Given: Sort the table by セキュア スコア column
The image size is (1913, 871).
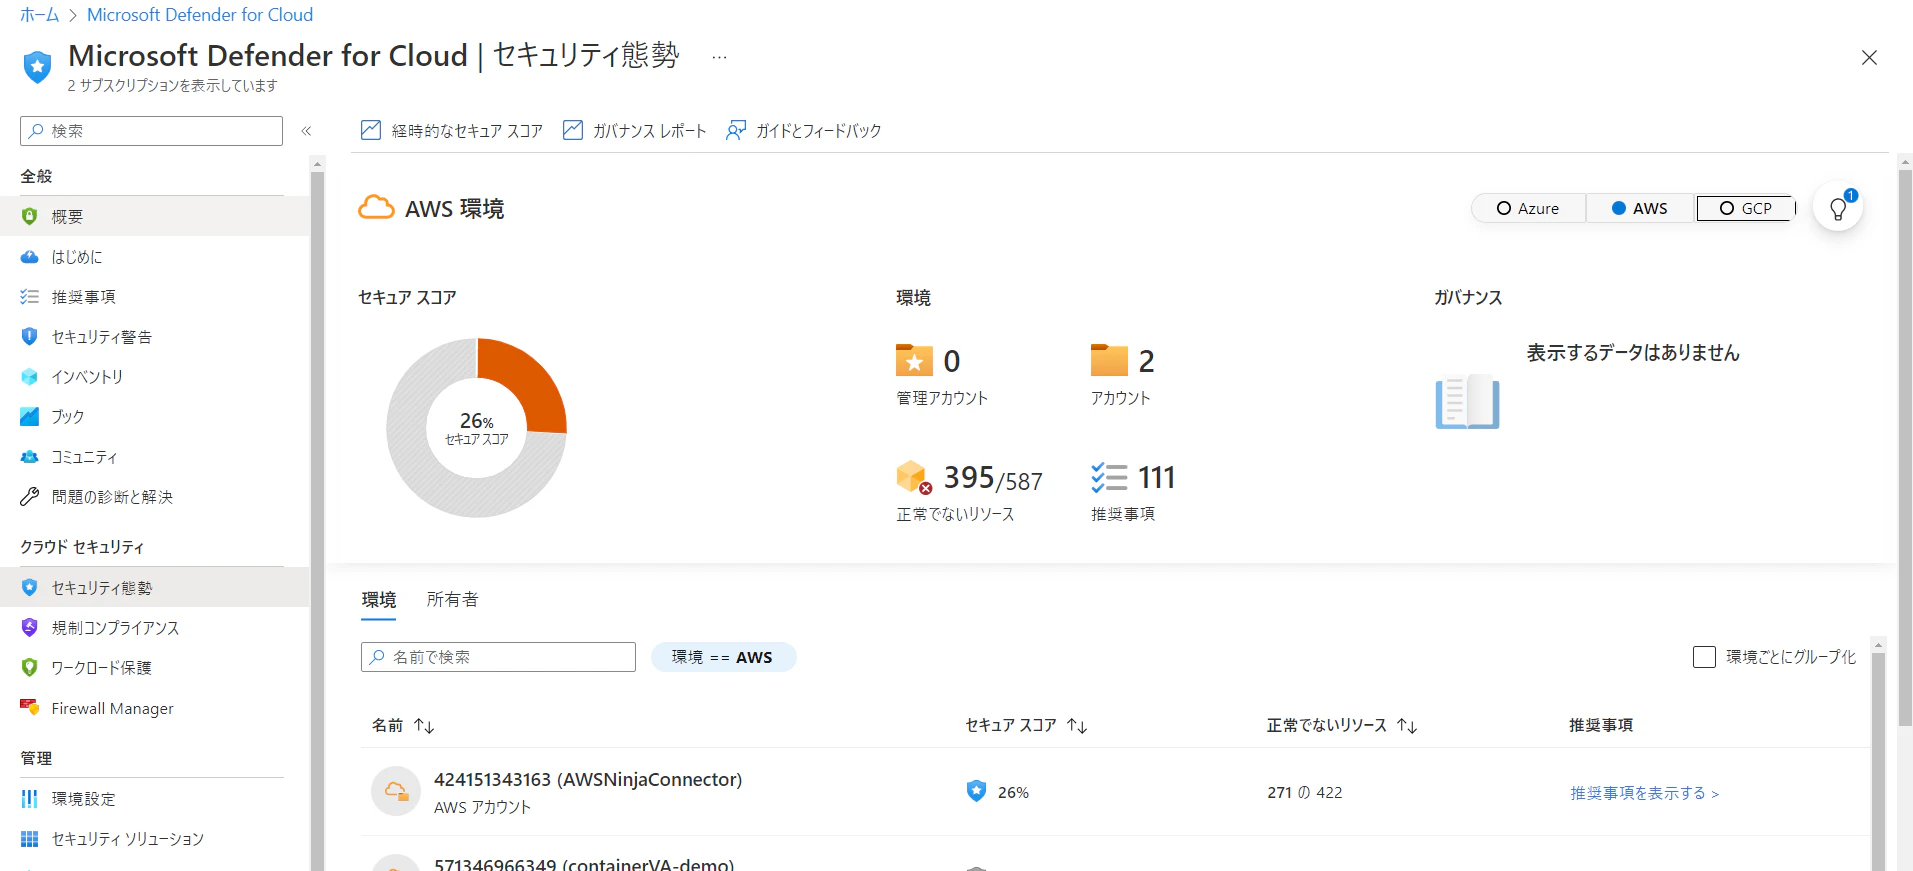Looking at the screenshot, I should coord(1026,725).
